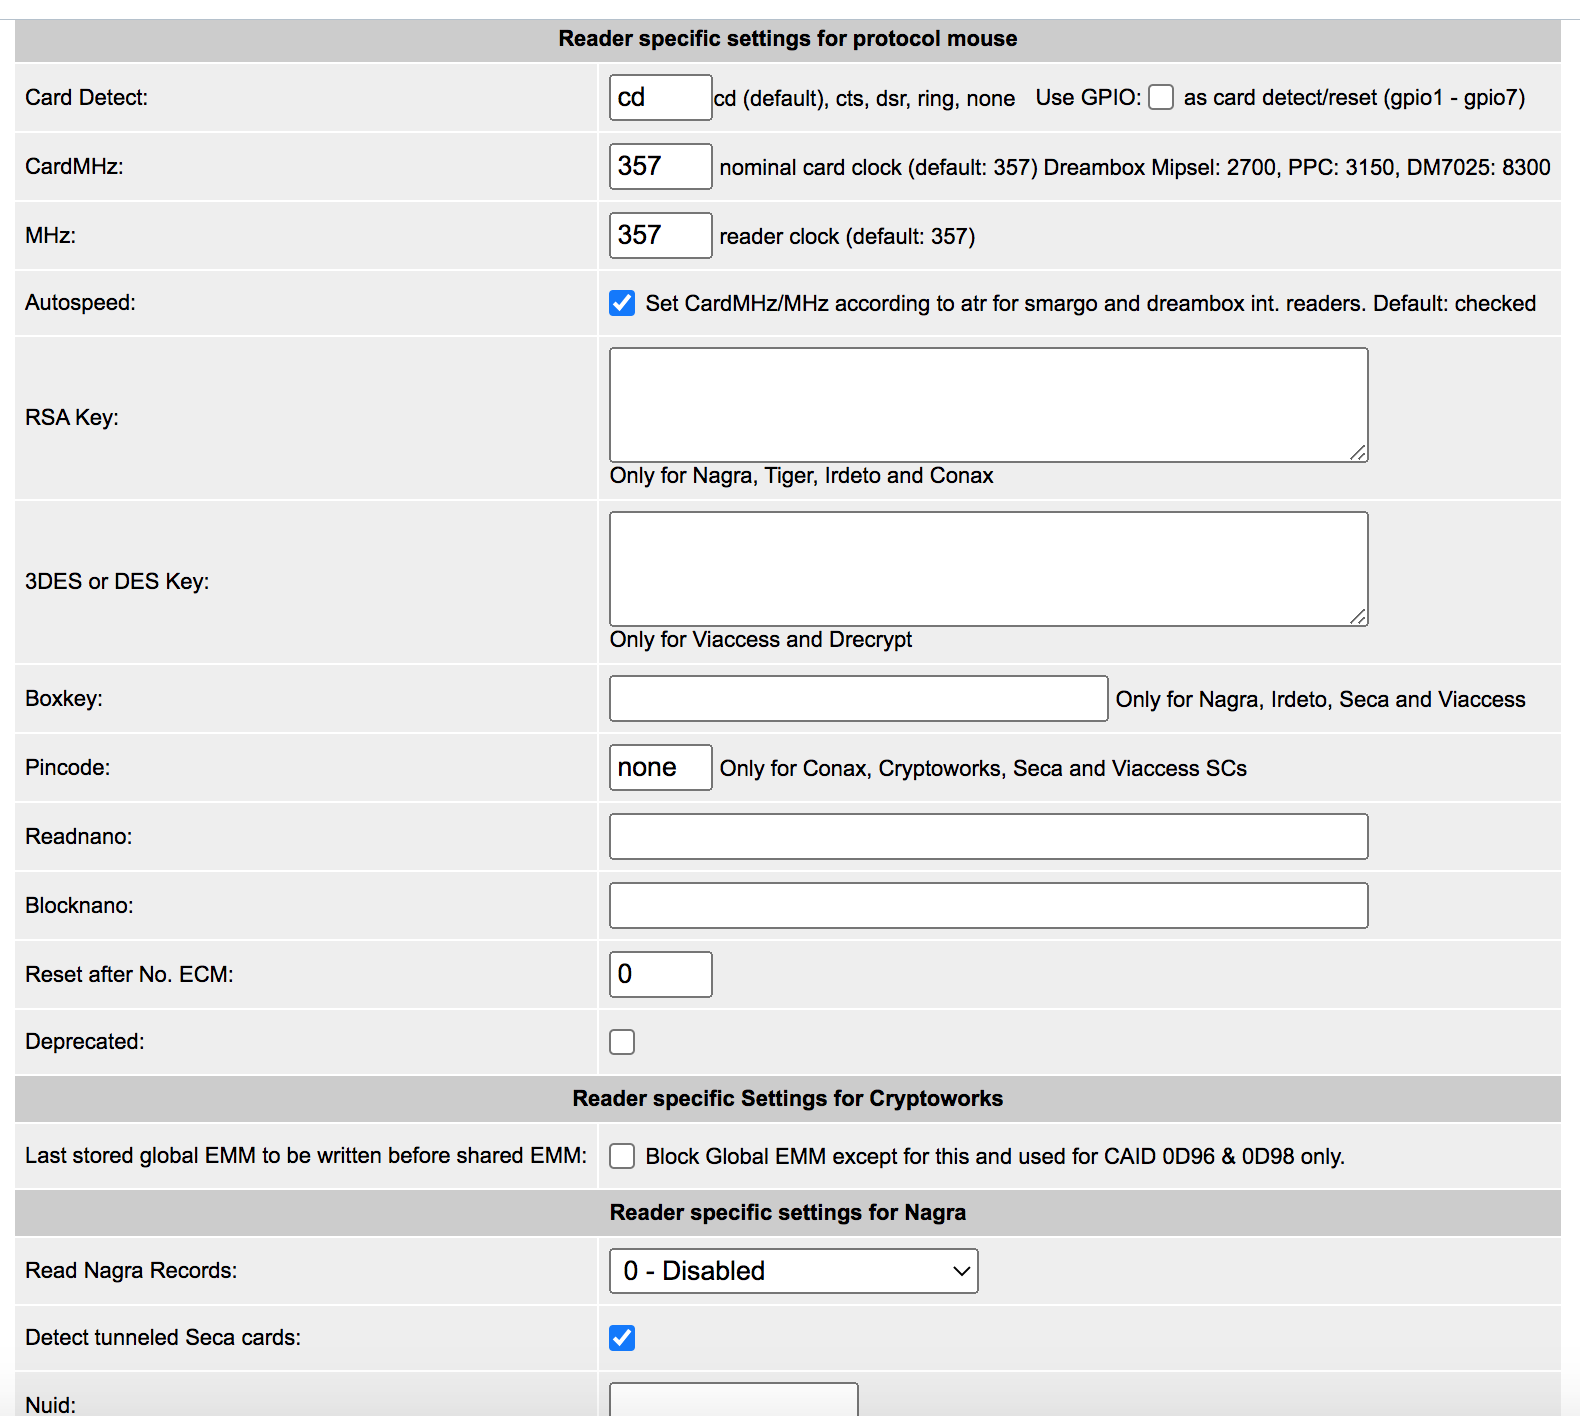Click the Blocknano input field
1580x1416 pixels.
tap(988, 905)
